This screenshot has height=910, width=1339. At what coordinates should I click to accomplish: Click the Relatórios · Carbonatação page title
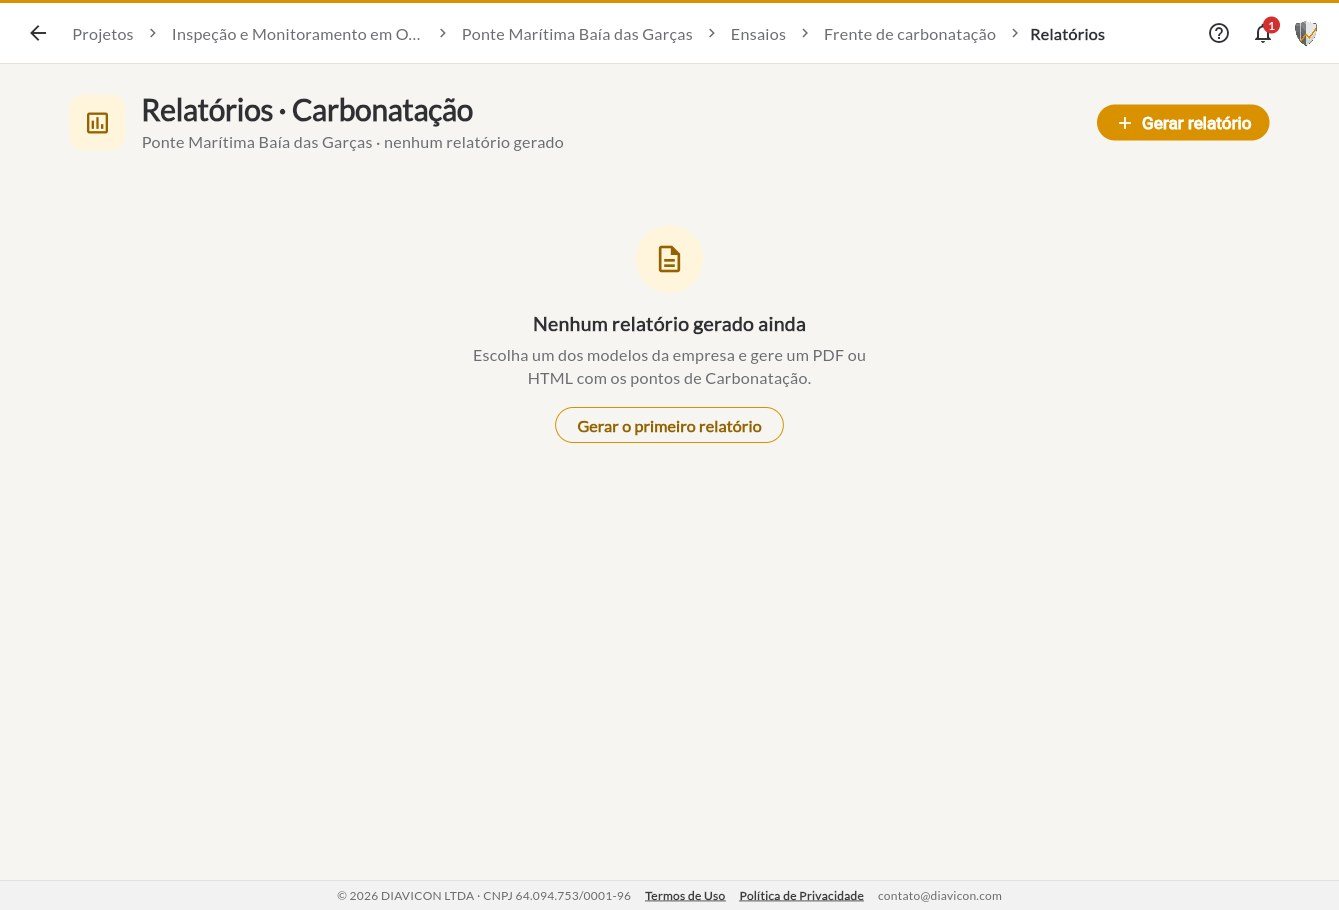click(x=307, y=110)
